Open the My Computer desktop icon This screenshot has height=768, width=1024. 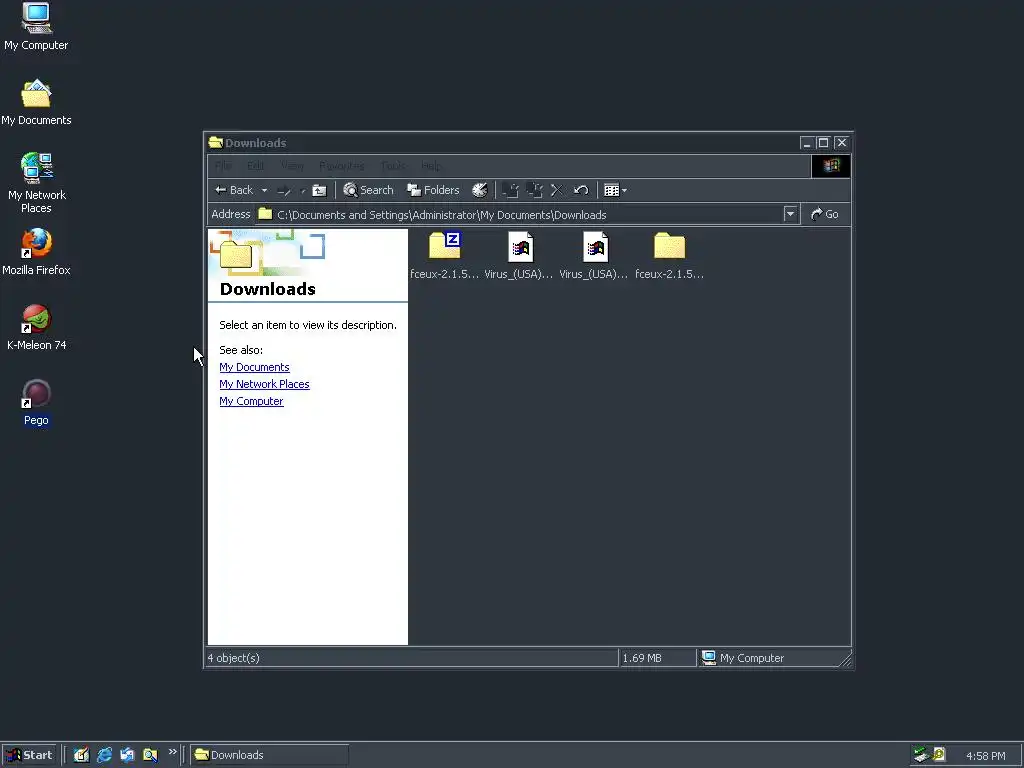click(x=36, y=27)
